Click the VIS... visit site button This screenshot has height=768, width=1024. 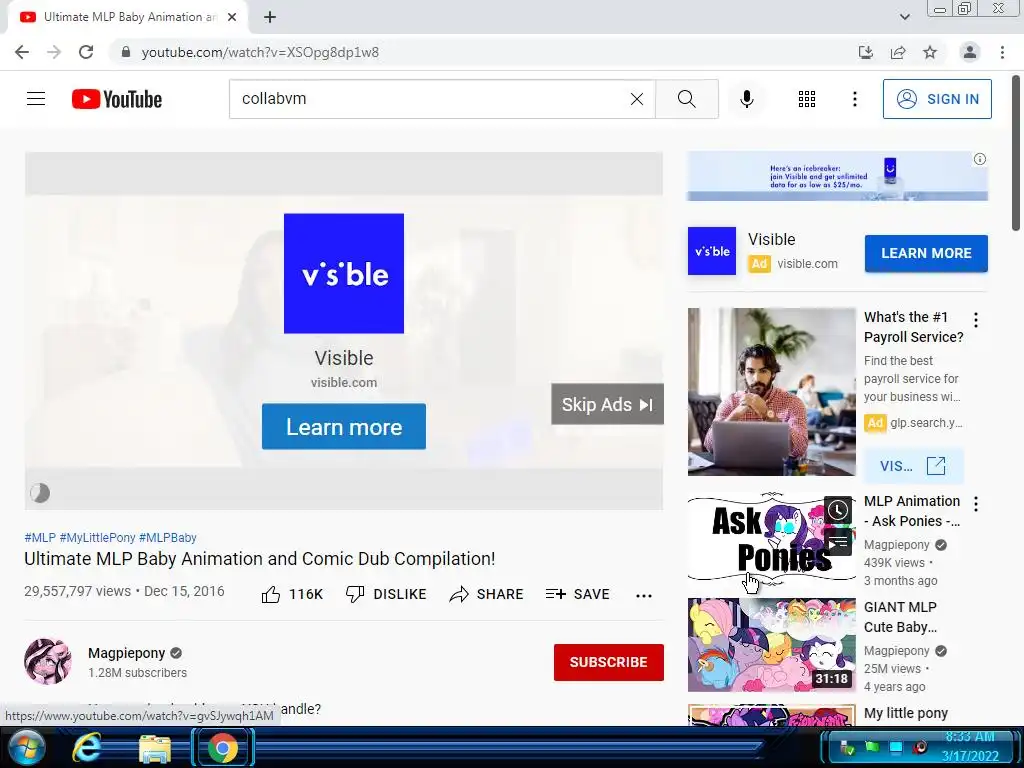(x=913, y=466)
